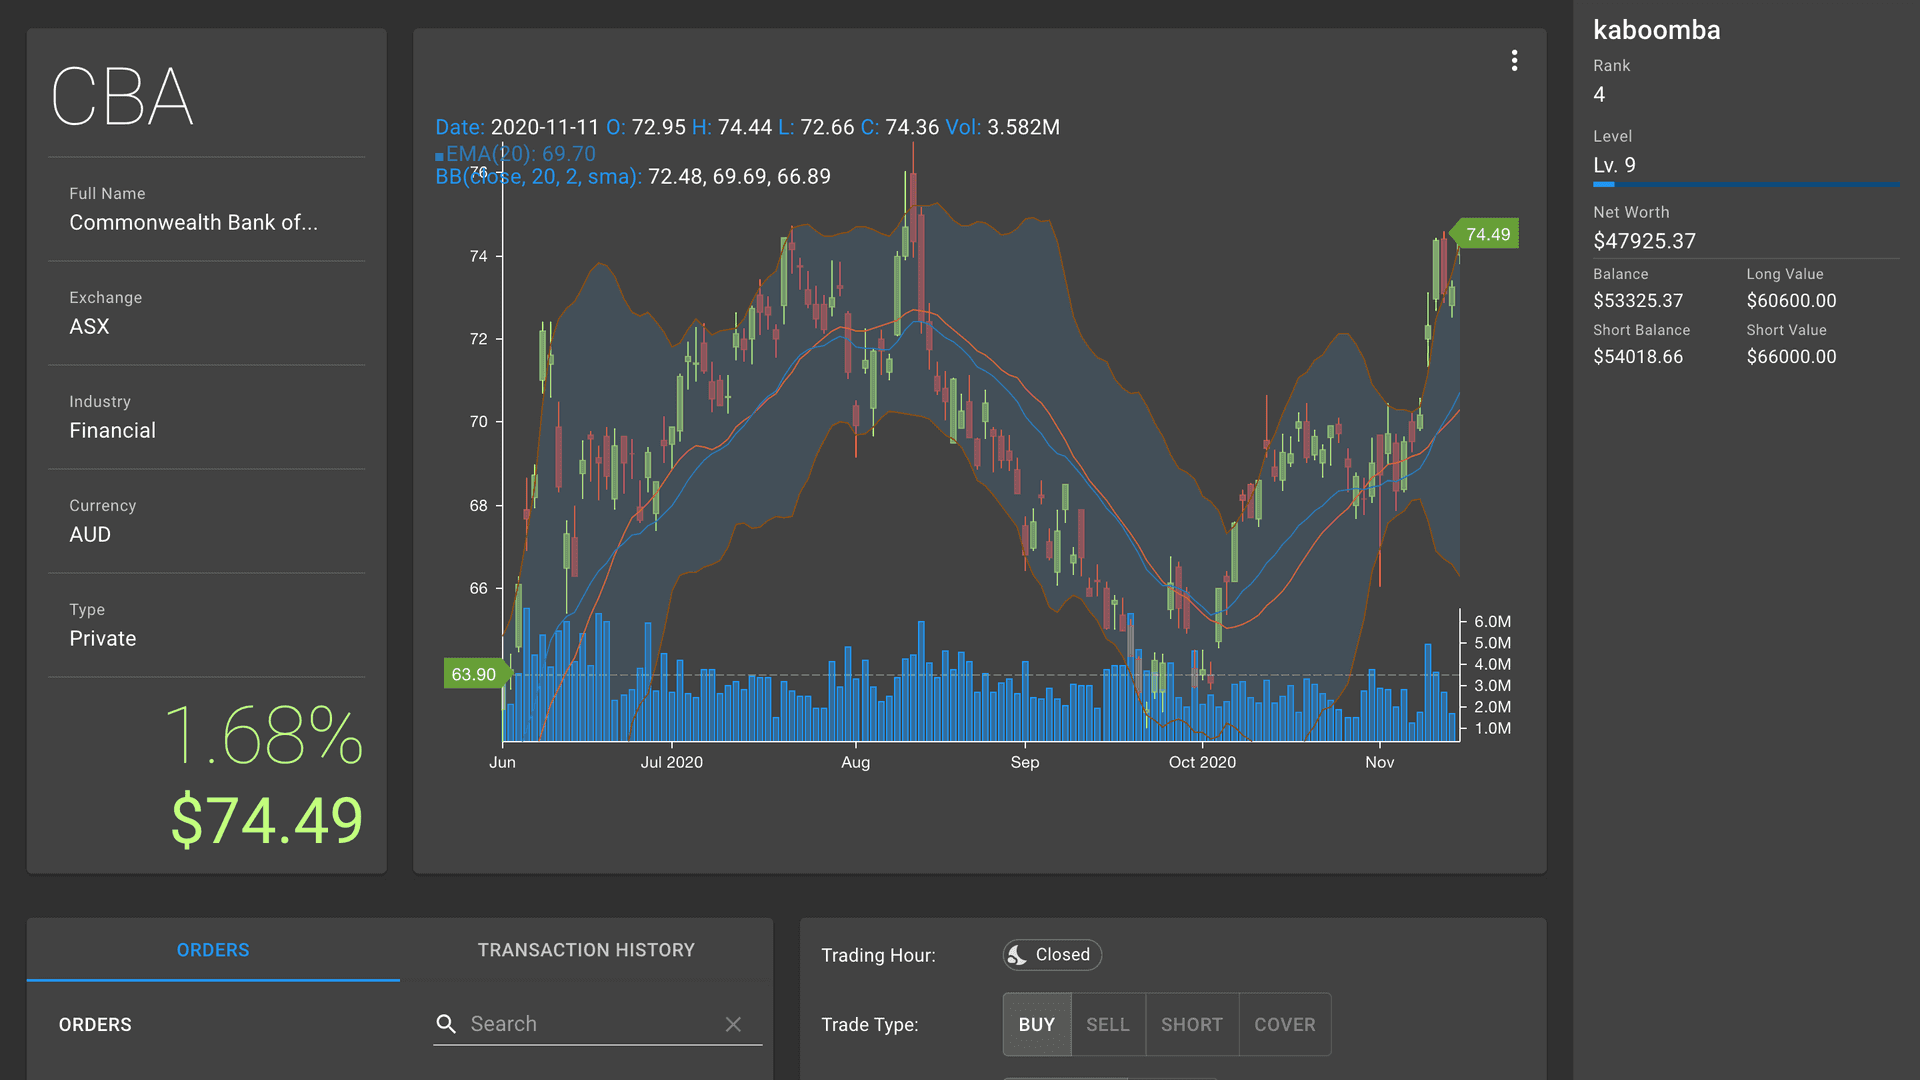
Task: Select COVER from the trade type selector
Action: point(1284,1024)
